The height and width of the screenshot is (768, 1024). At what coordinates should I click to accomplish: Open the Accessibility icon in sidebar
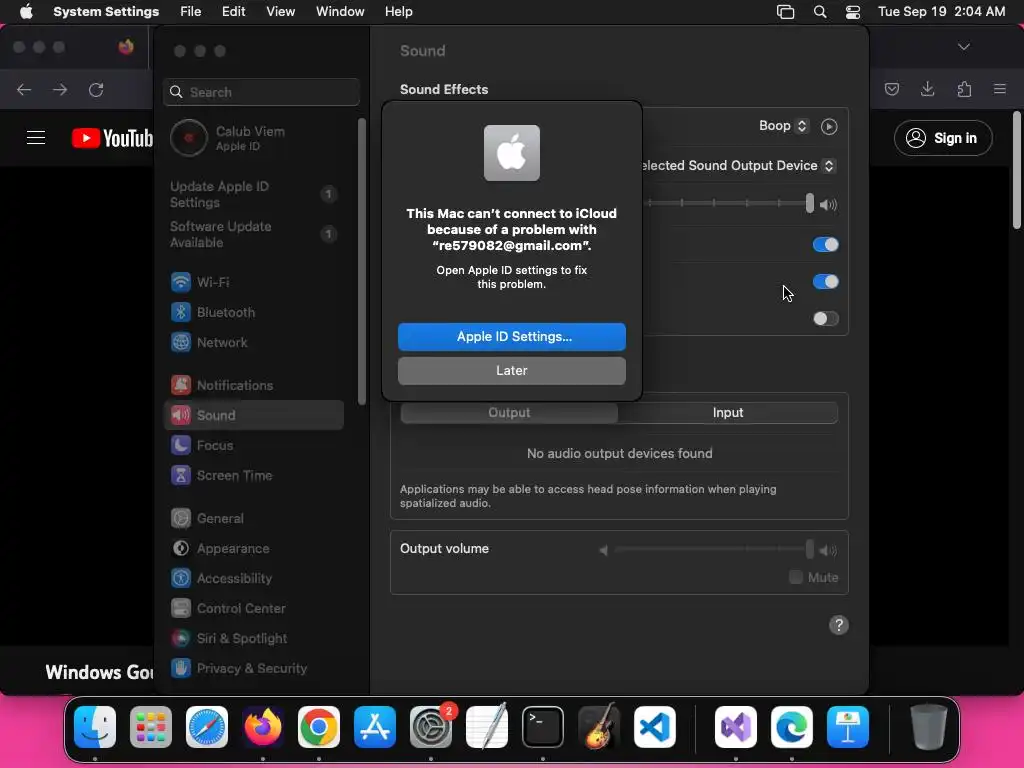pyautogui.click(x=181, y=579)
